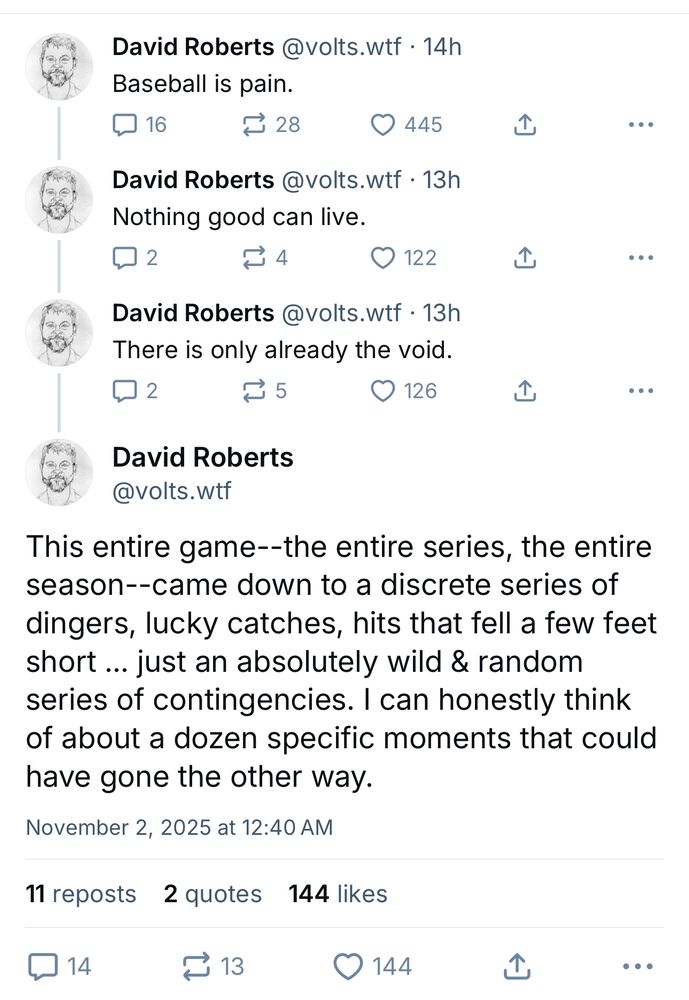Open the options menu on the bottom post

(639, 964)
